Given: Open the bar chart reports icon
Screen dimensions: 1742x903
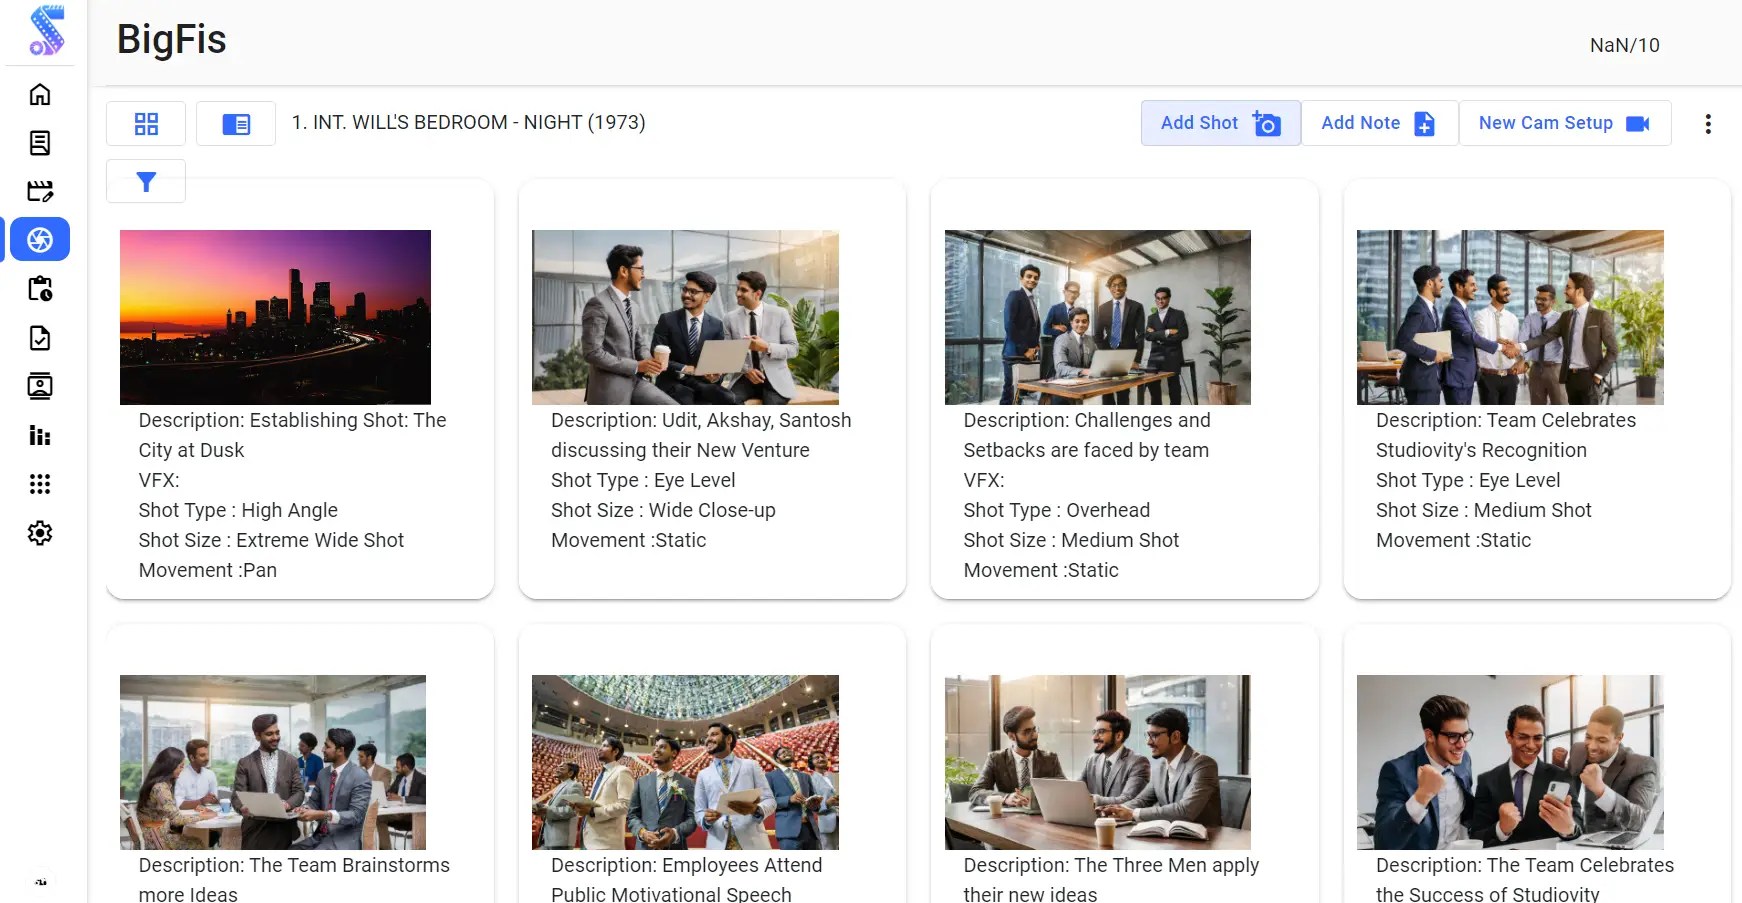Looking at the screenshot, I should pyautogui.click(x=40, y=435).
